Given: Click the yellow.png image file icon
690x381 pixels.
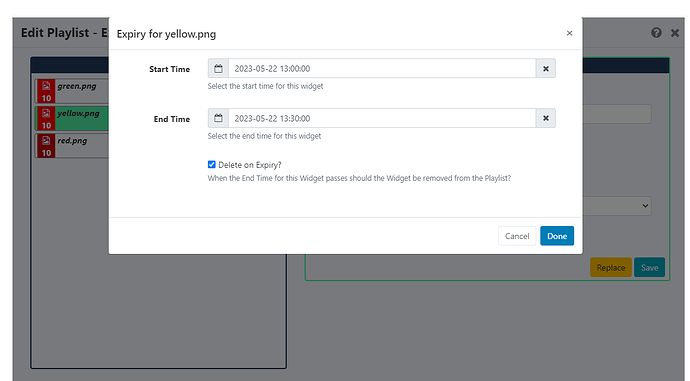Looking at the screenshot, I should click(x=46, y=113).
